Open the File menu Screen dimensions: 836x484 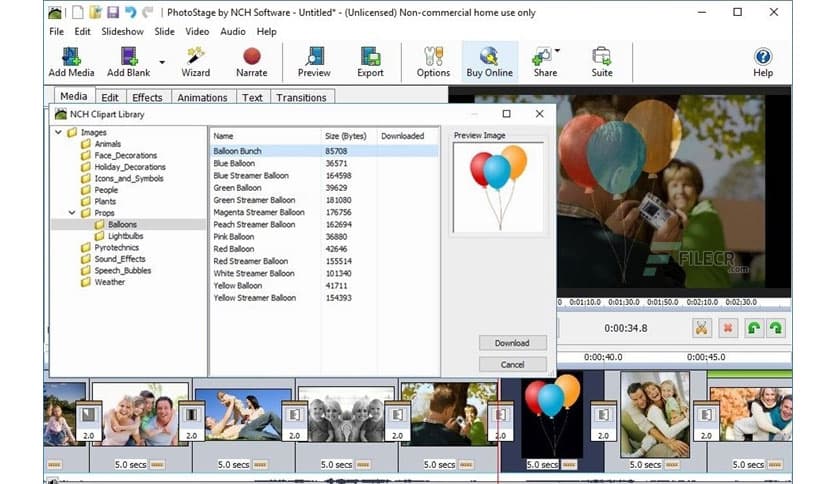[56, 31]
